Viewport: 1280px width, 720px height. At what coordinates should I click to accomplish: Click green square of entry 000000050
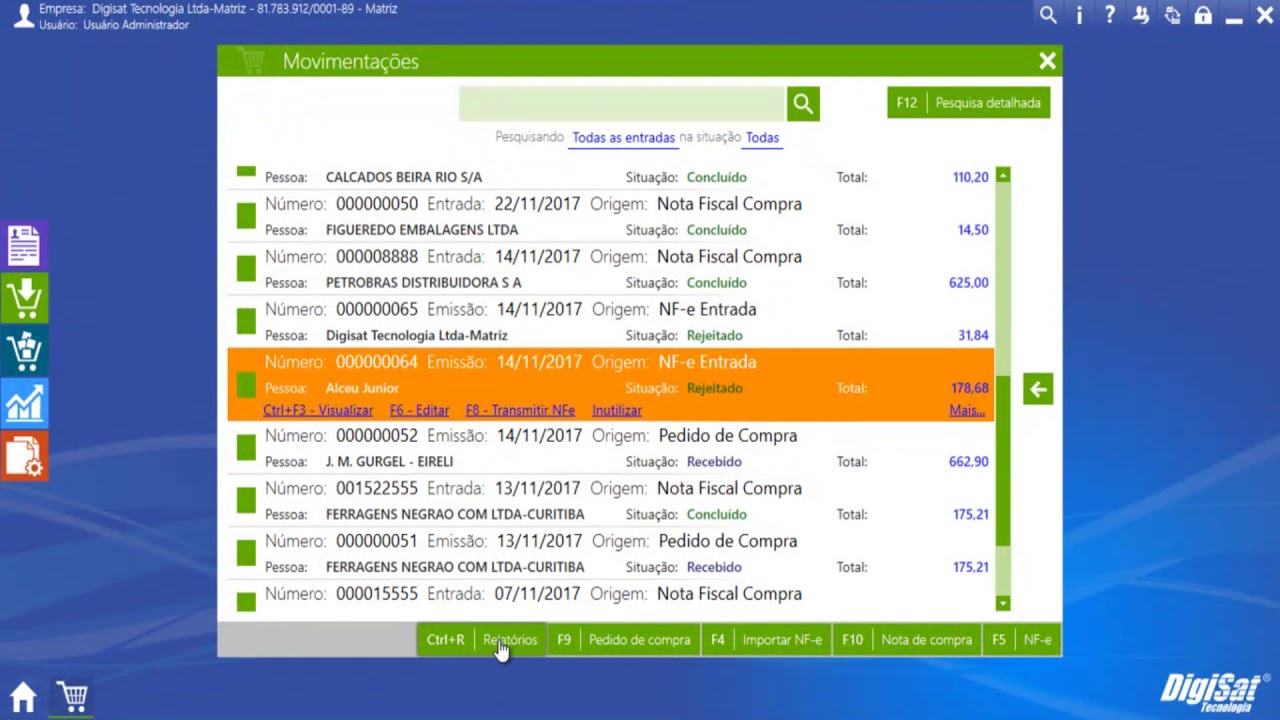(246, 216)
